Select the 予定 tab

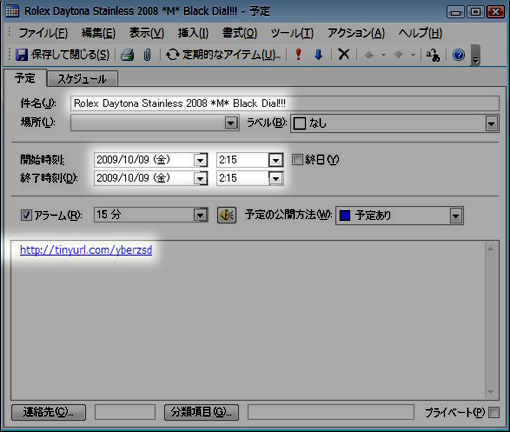[x=25, y=78]
